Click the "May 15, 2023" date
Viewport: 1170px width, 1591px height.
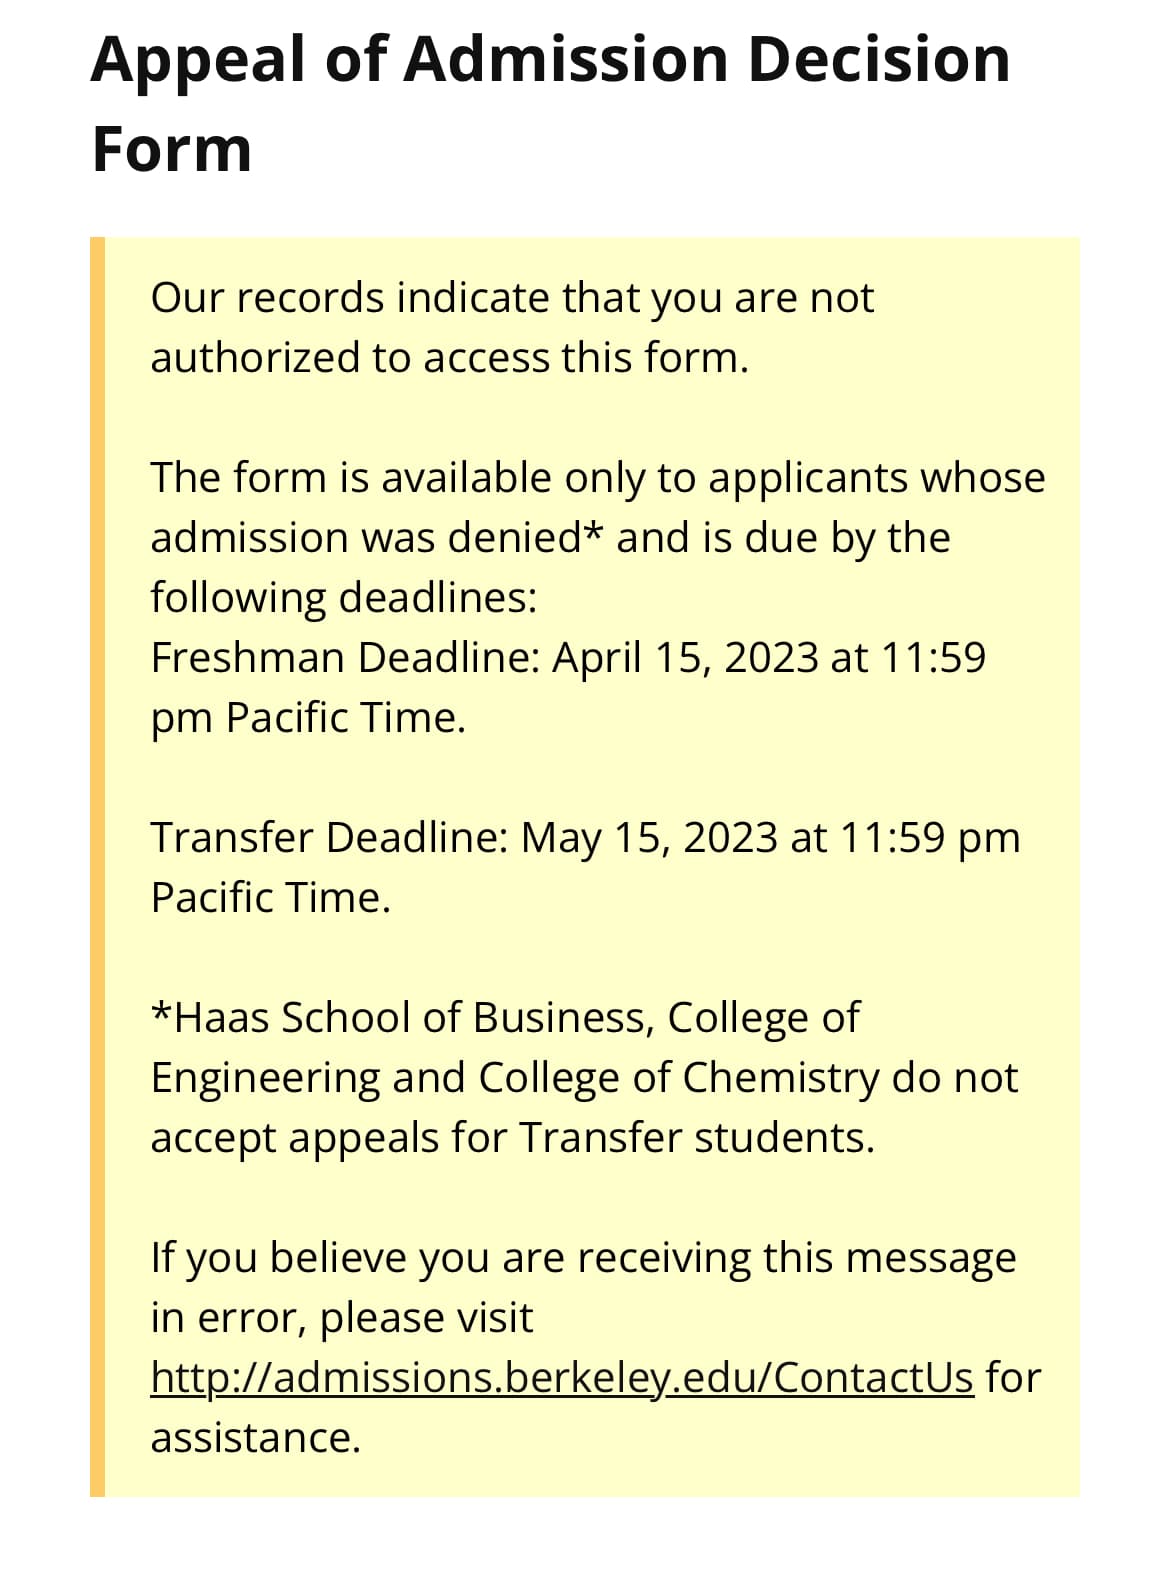649,838
